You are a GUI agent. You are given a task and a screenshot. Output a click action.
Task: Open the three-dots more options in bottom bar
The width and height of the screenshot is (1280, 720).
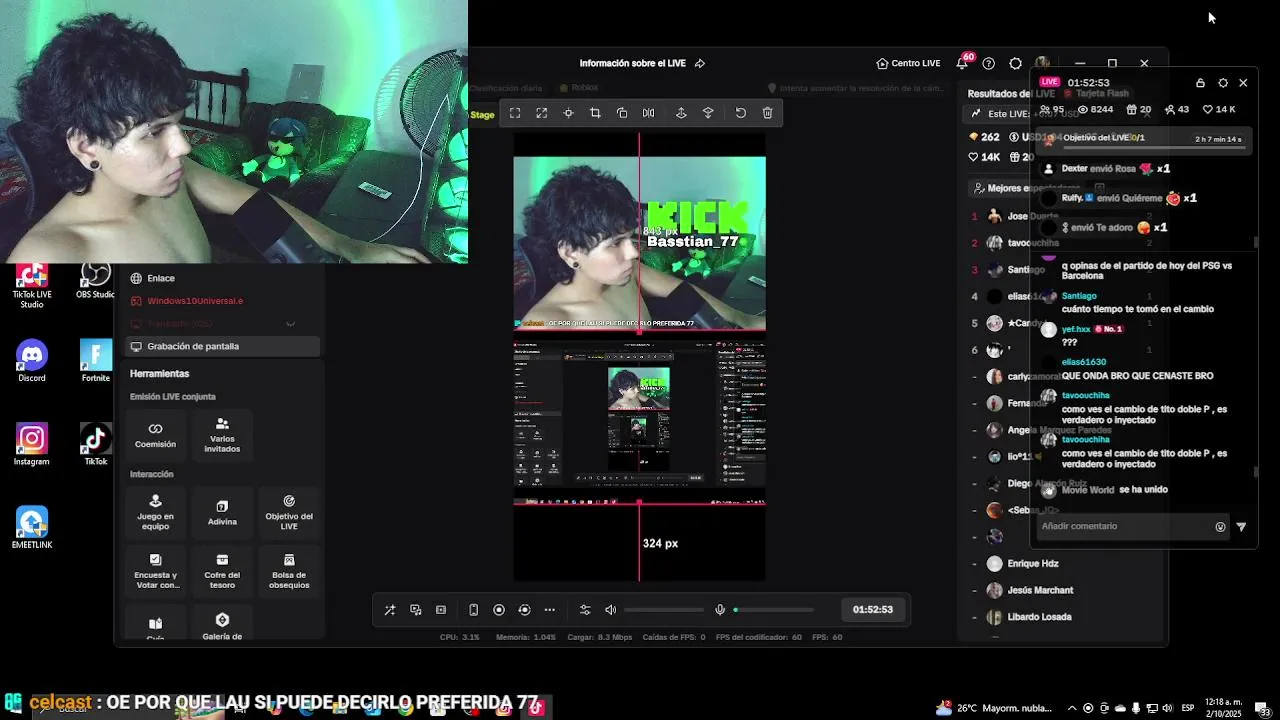coord(550,610)
